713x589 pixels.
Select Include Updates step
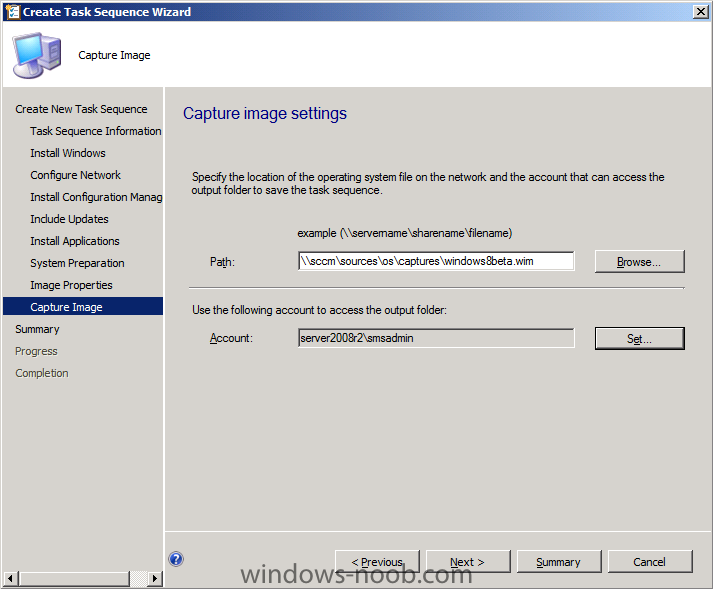click(x=69, y=219)
